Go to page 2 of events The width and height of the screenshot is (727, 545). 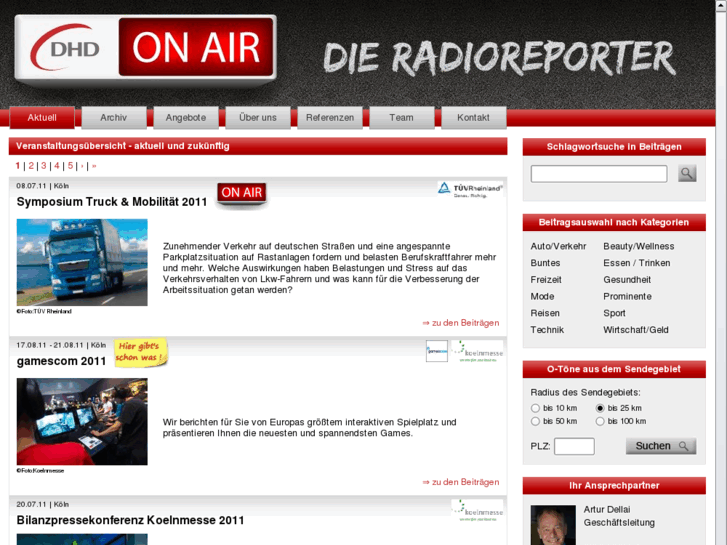(31, 166)
